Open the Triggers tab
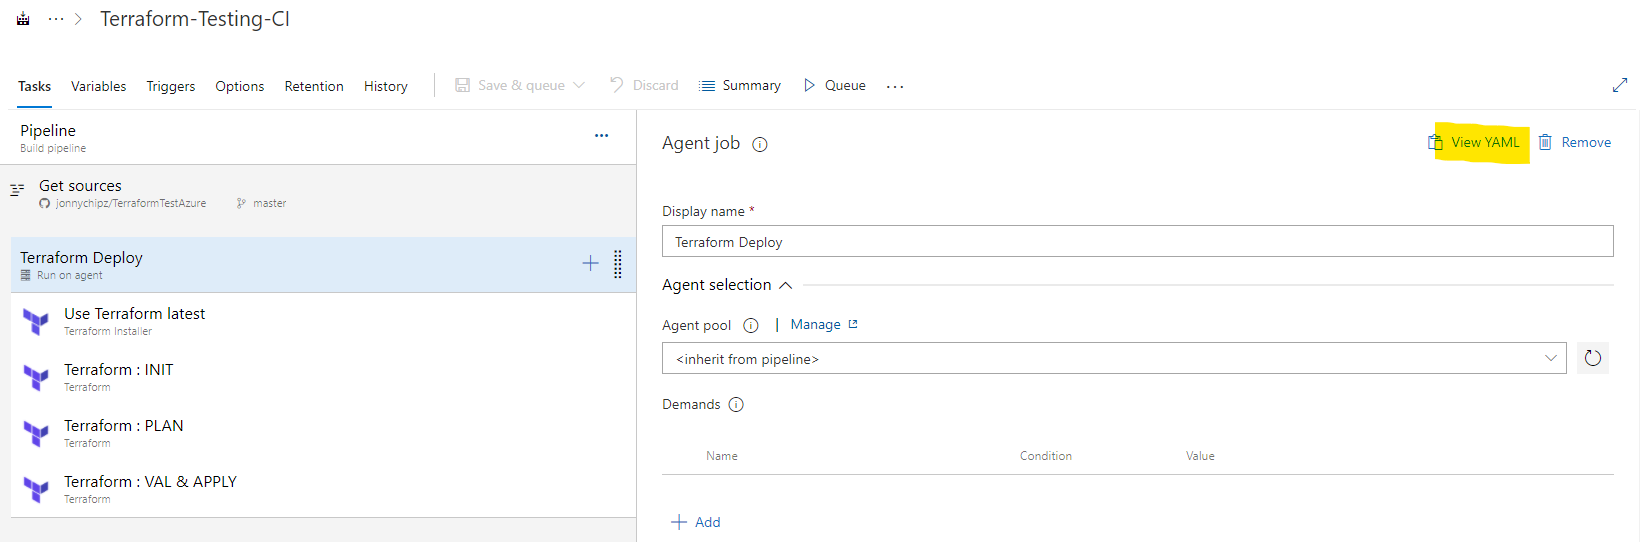 click(171, 87)
